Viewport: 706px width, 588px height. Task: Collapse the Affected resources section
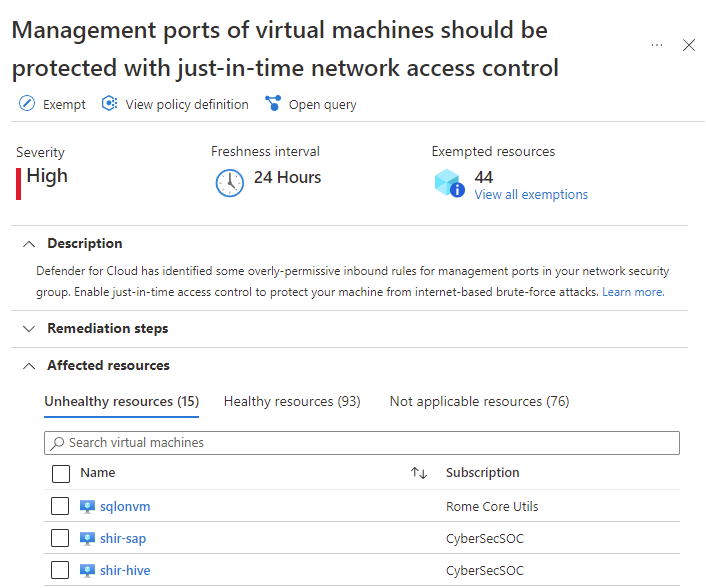point(28,365)
